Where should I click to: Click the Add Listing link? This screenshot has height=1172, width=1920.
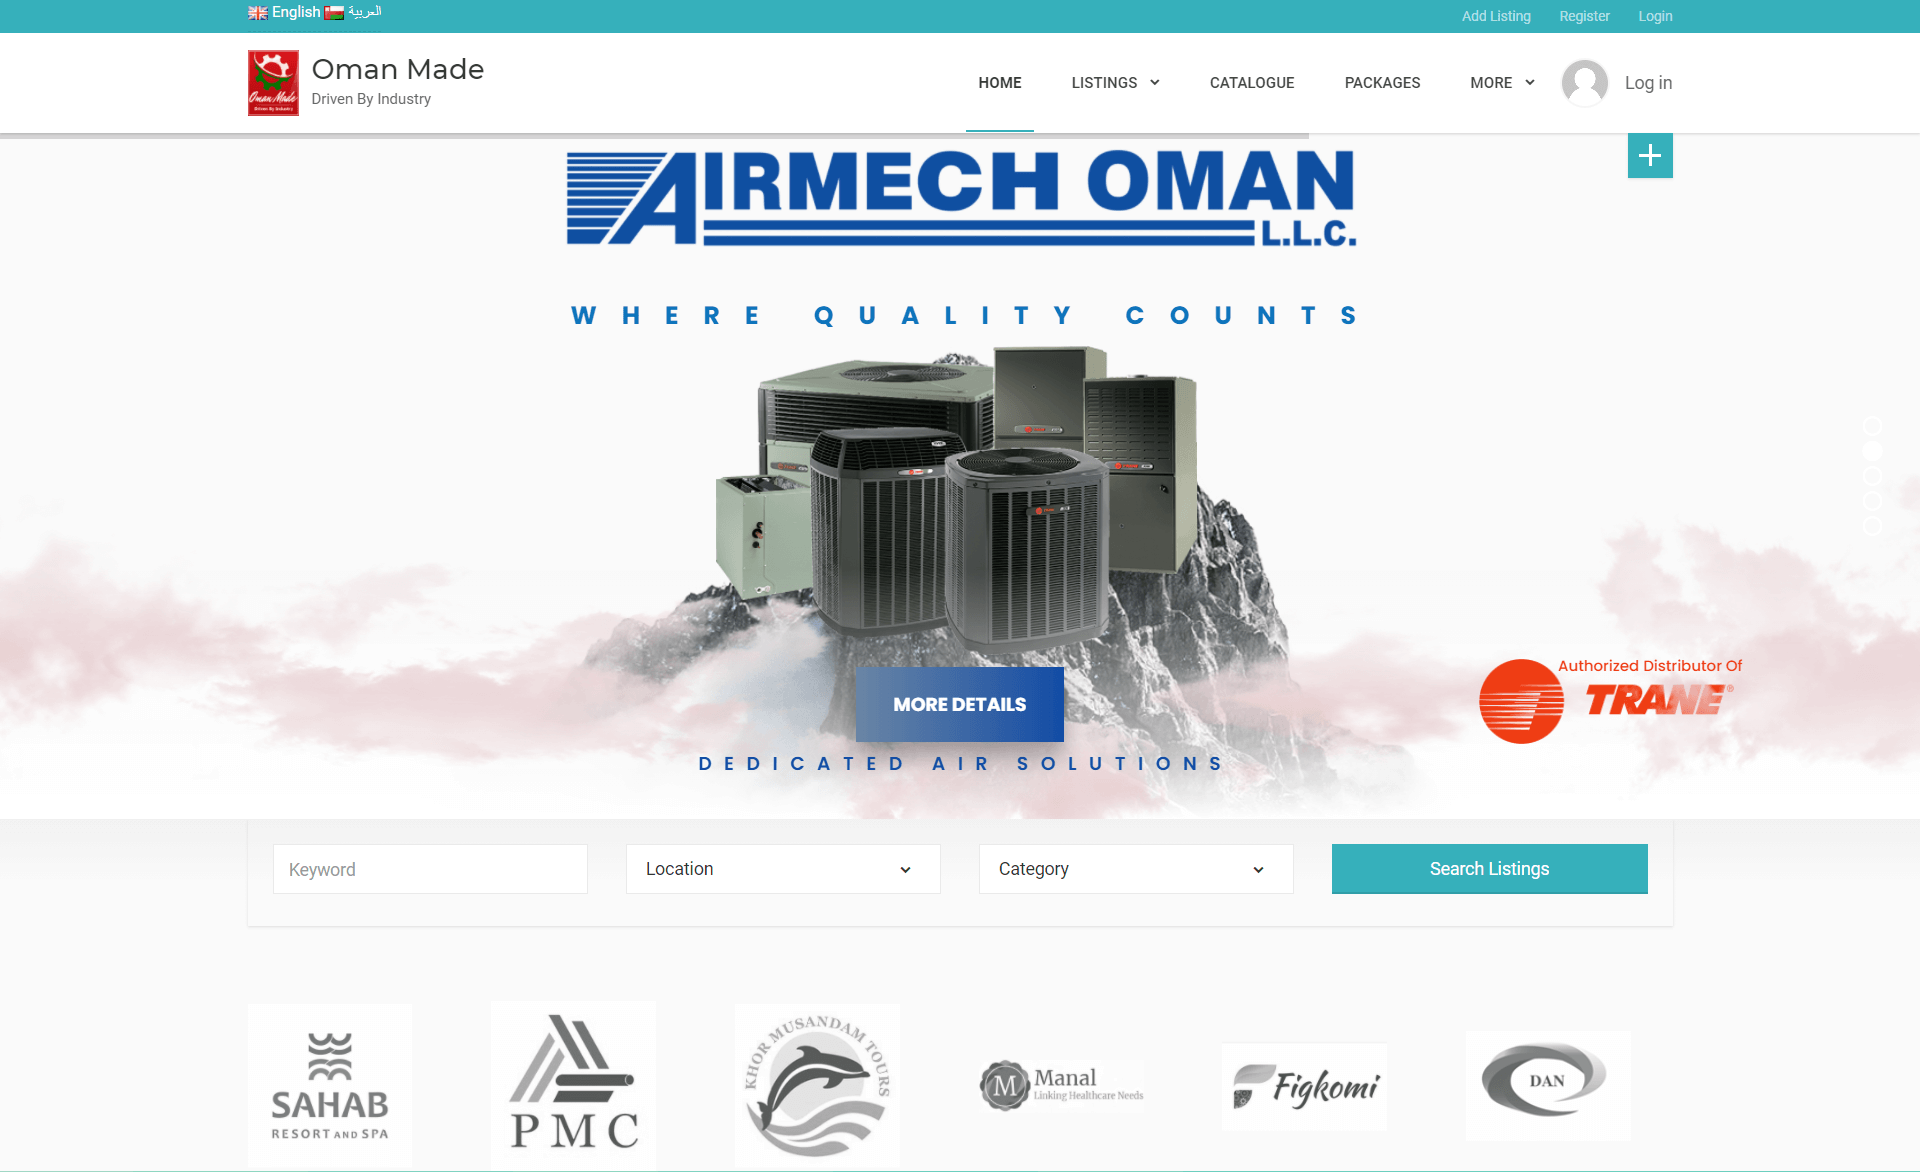pyautogui.click(x=1496, y=16)
